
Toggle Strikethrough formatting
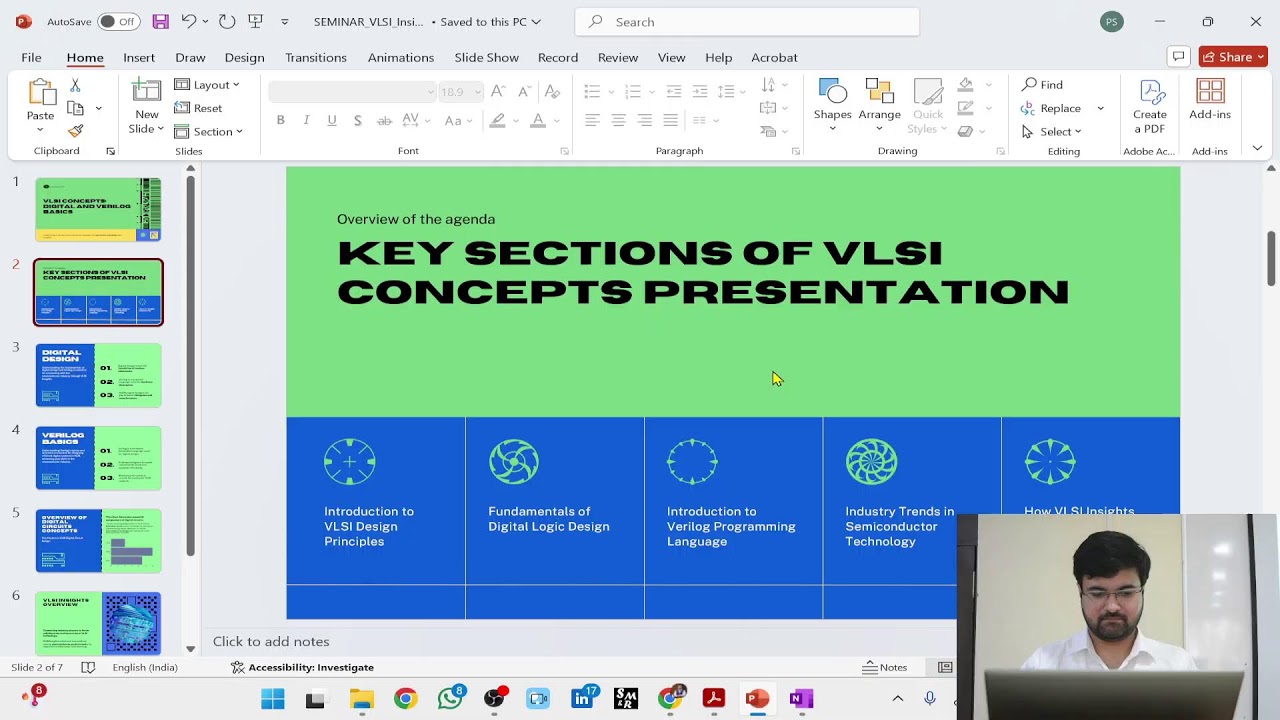point(384,120)
